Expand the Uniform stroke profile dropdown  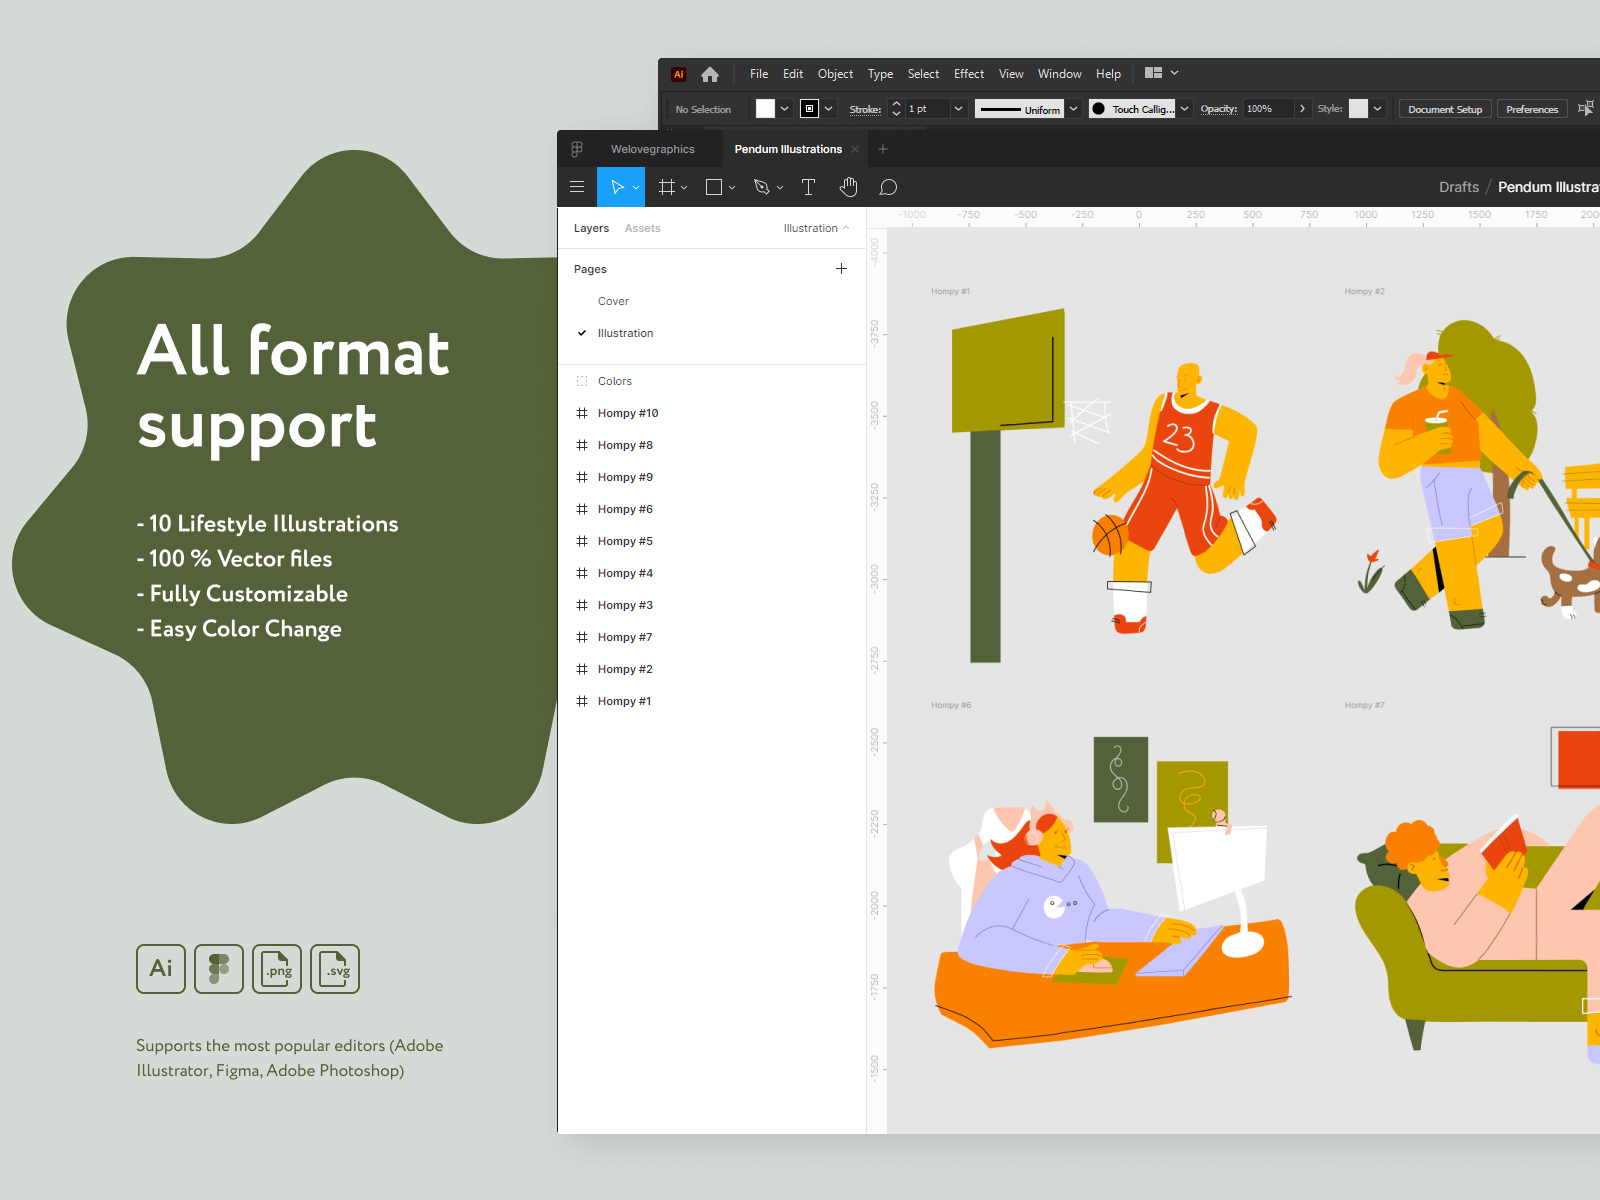[x=1073, y=109]
